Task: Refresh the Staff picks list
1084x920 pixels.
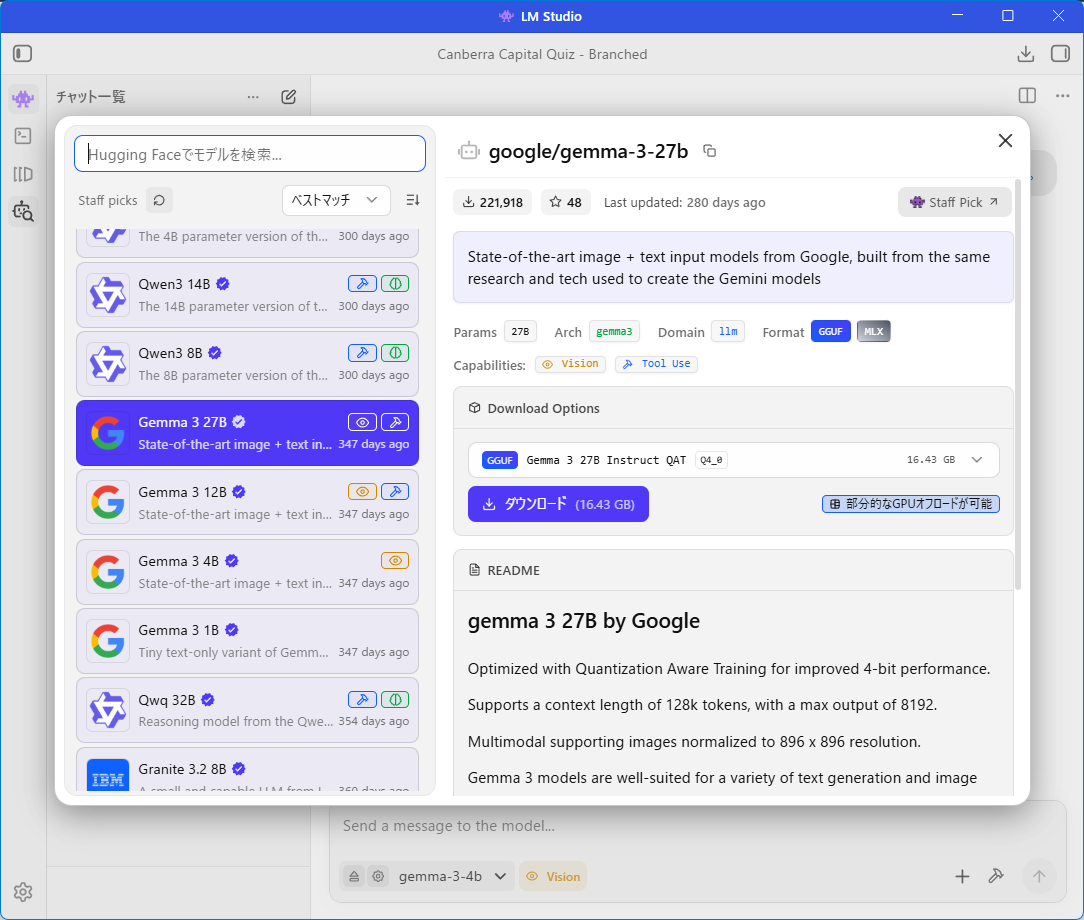Action: [x=159, y=200]
